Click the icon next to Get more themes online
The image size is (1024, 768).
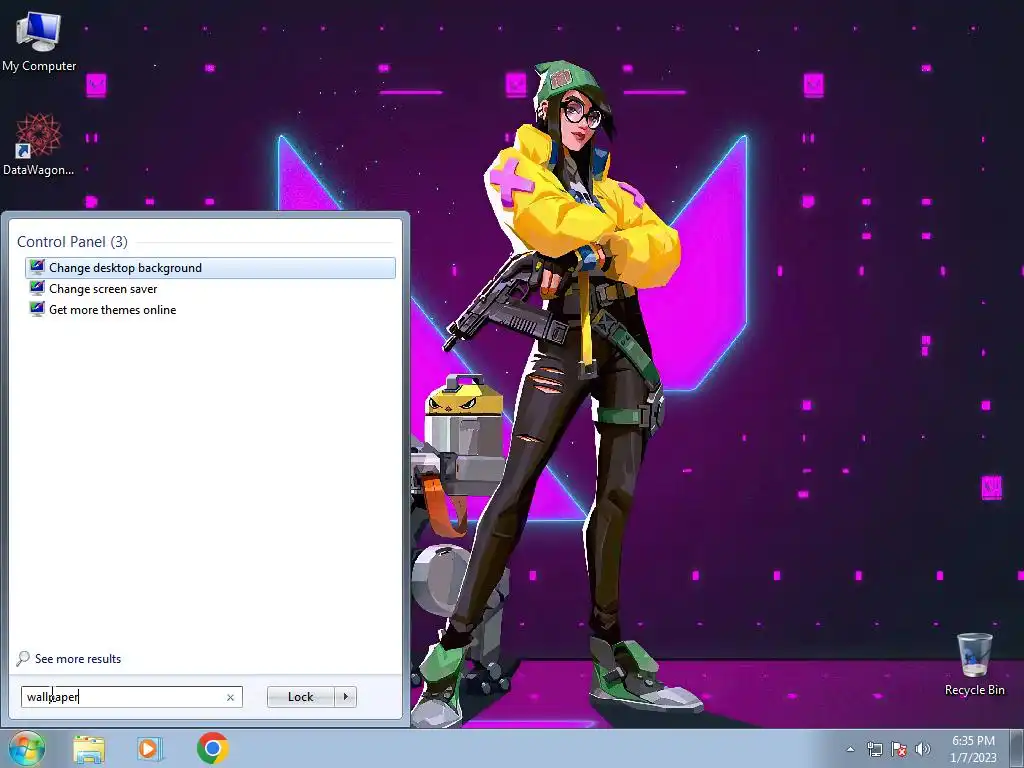37,309
